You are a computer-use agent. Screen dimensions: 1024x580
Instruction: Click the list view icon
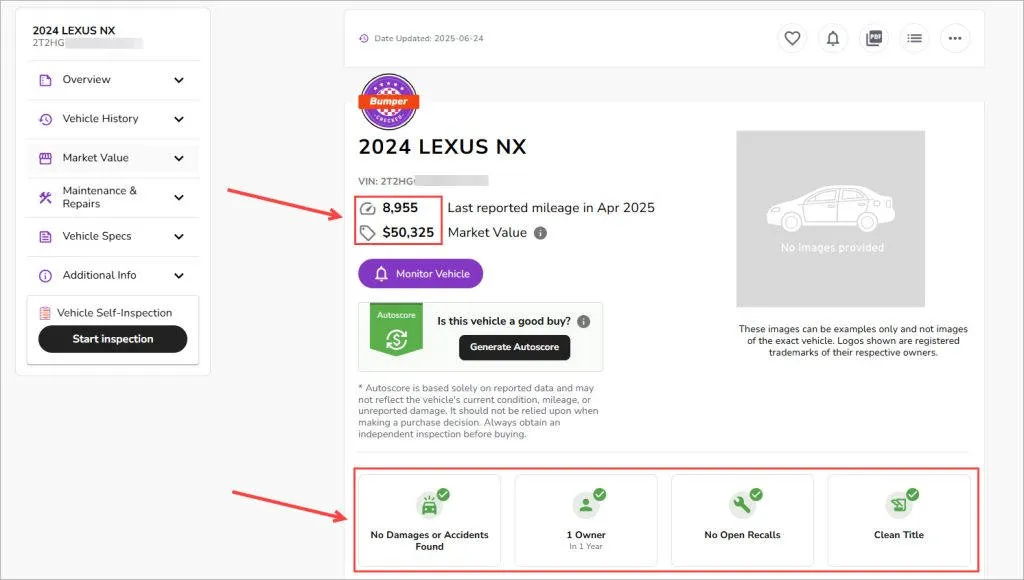click(914, 39)
